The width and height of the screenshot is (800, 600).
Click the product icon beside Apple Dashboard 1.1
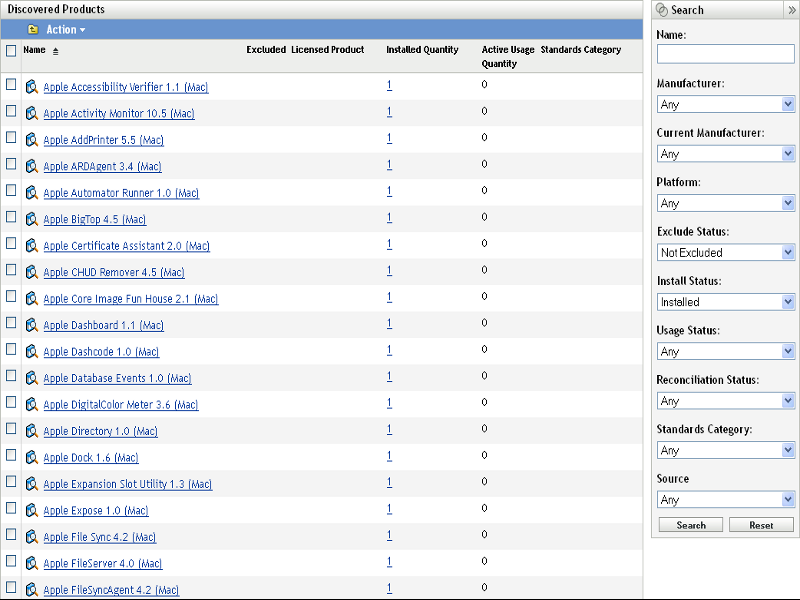point(32,325)
